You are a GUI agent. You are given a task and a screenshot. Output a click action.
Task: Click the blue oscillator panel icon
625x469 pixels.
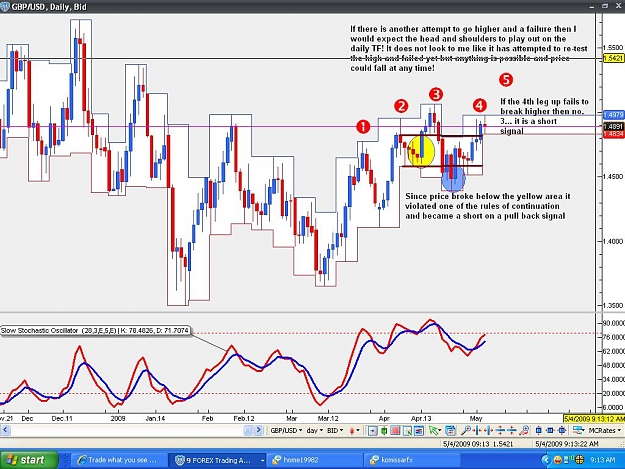pos(419,431)
